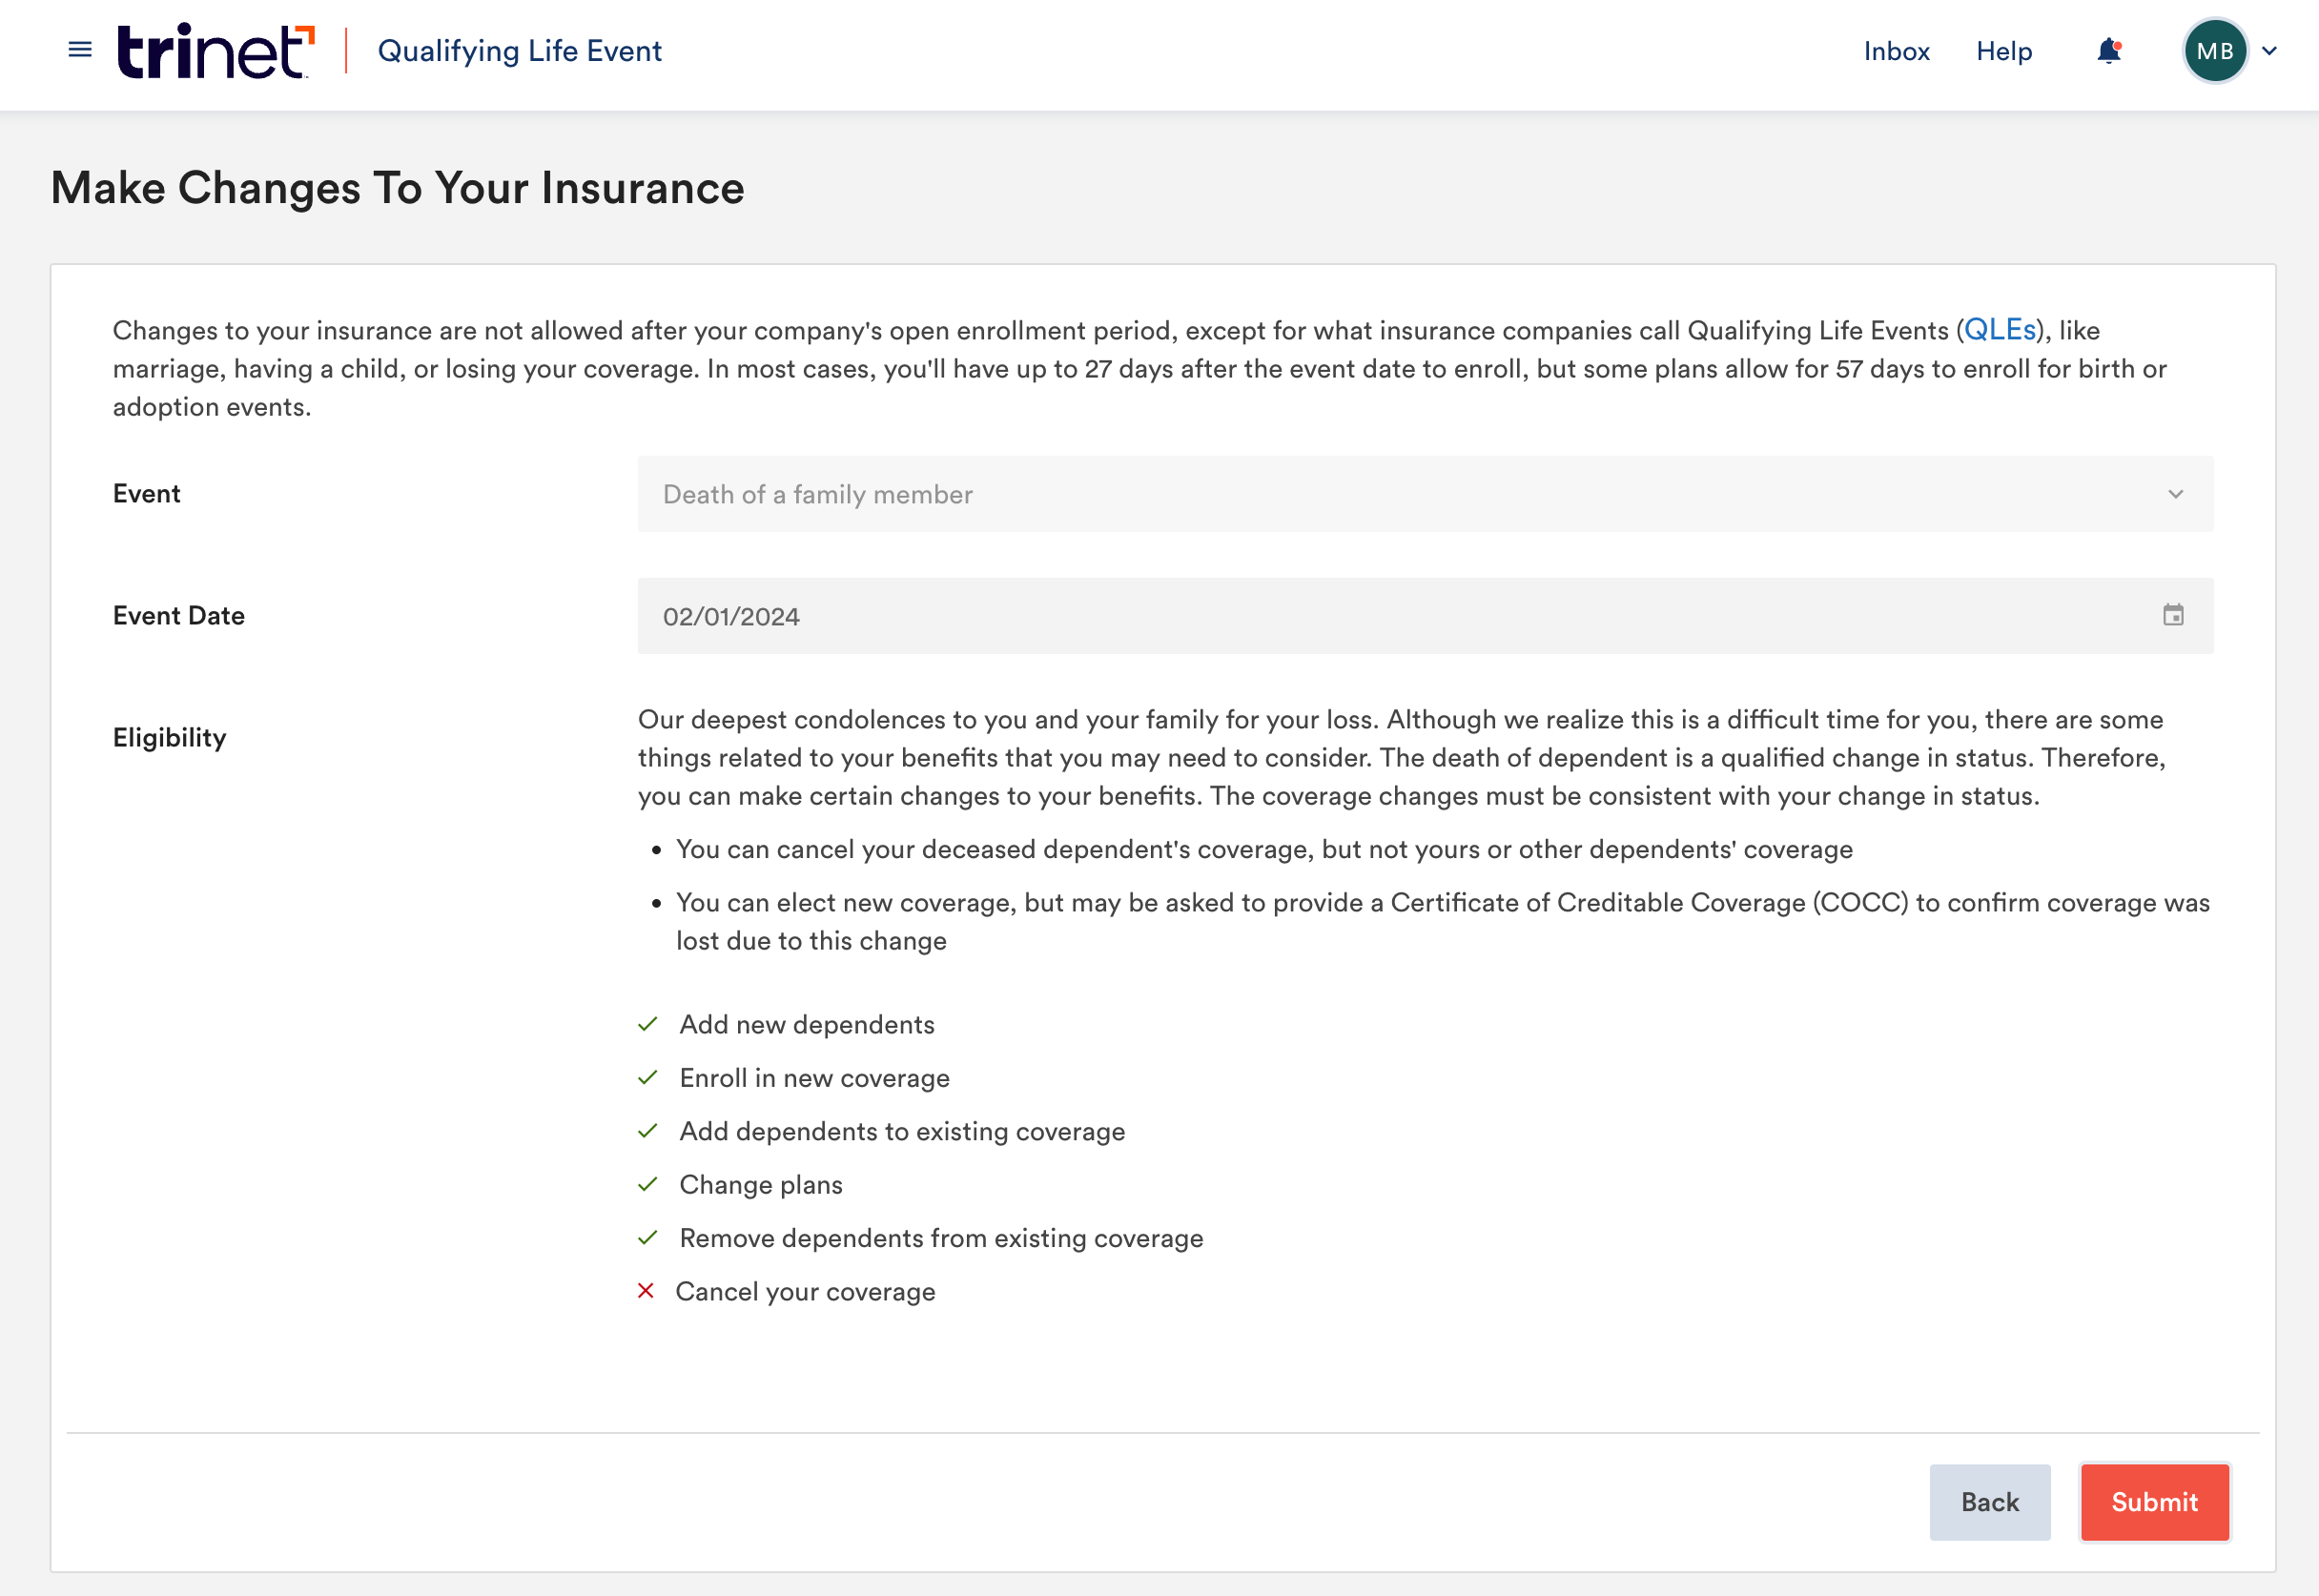Open the hamburger navigation menu
The width and height of the screenshot is (2319, 1596).
[x=80, y=50]
